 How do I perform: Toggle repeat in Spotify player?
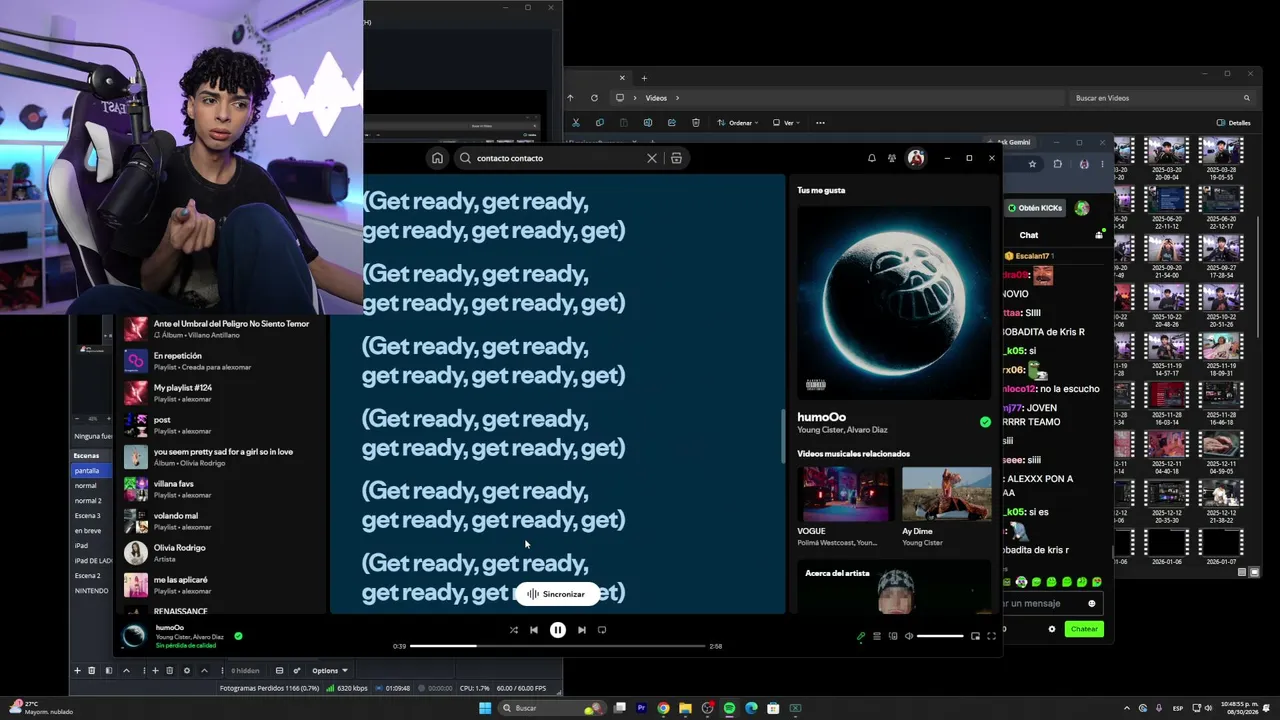tap(602, 630)
